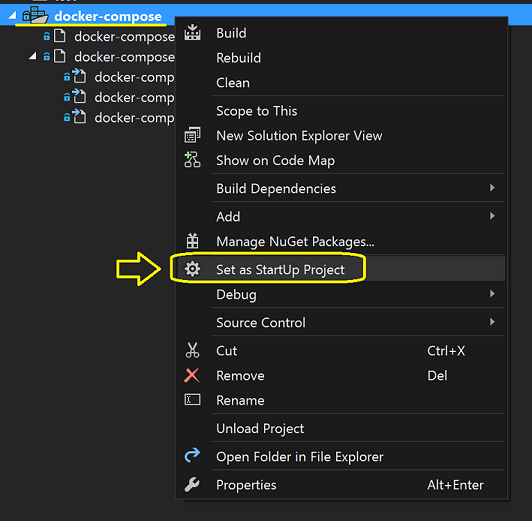Viewport: 532px width, 521px height.
Task: Select the first nested docker-comp file
Action: (119, 77)
